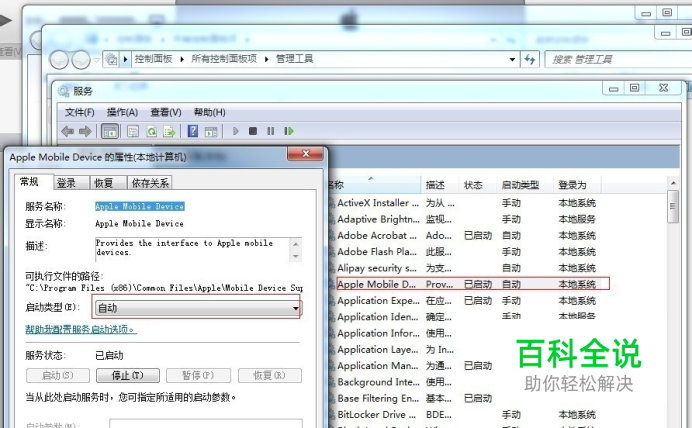Viewport: 692px width, 428px height.
Task: Open the address bar history dropdown arrow
Action: 512,59
